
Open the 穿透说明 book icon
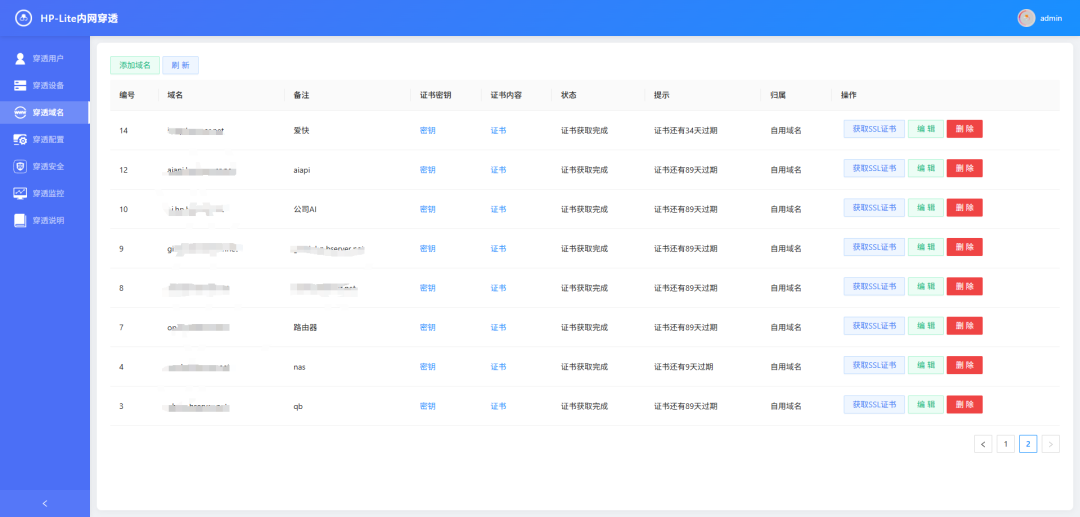click(x=20, y=220)
